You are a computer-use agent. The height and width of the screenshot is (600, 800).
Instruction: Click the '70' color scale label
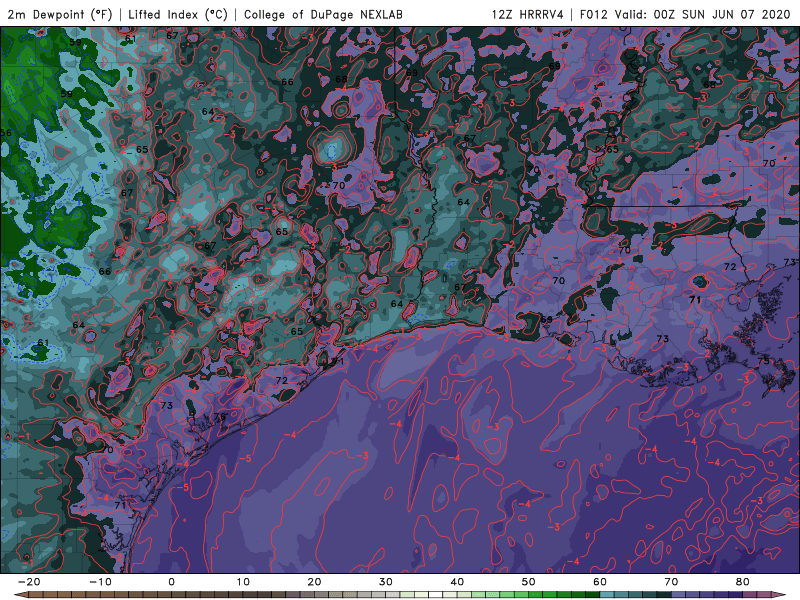671,582
